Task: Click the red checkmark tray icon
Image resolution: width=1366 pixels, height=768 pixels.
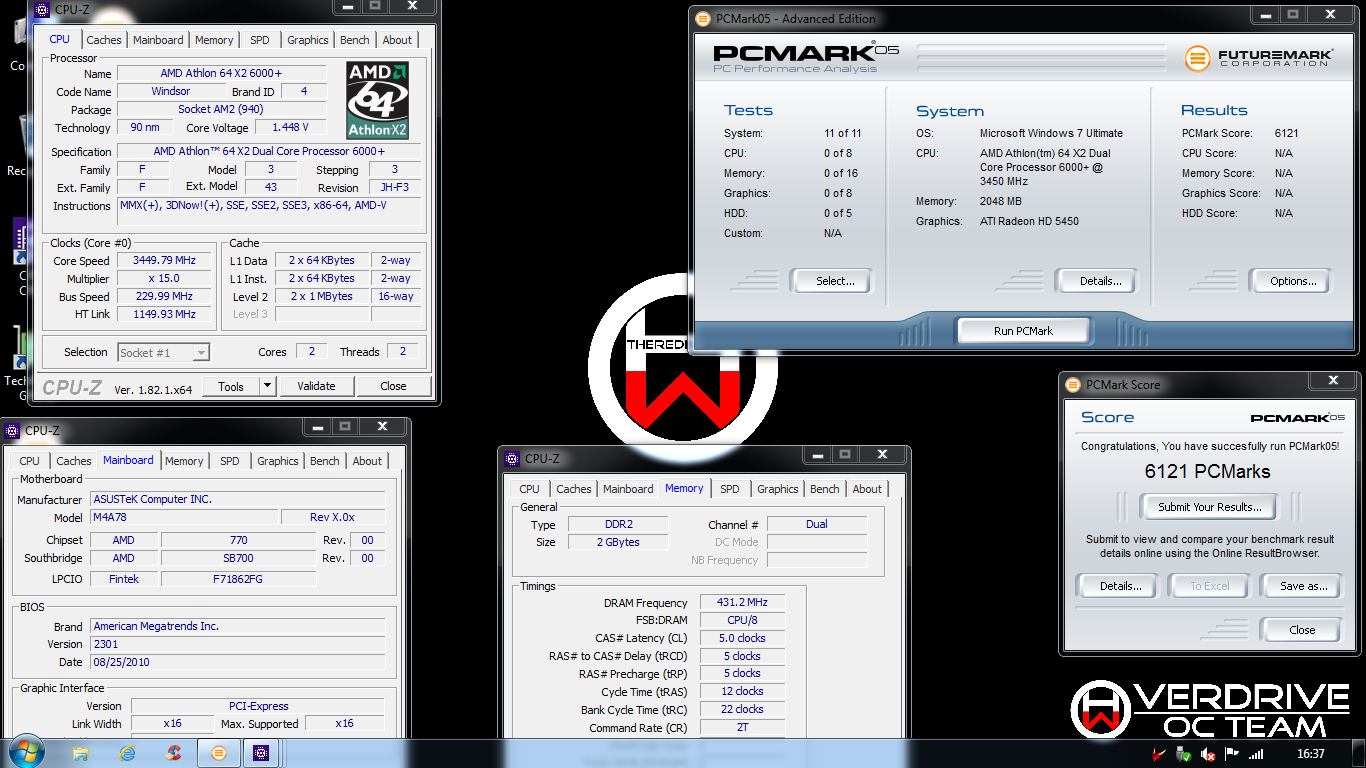Action: point(1160,755)
